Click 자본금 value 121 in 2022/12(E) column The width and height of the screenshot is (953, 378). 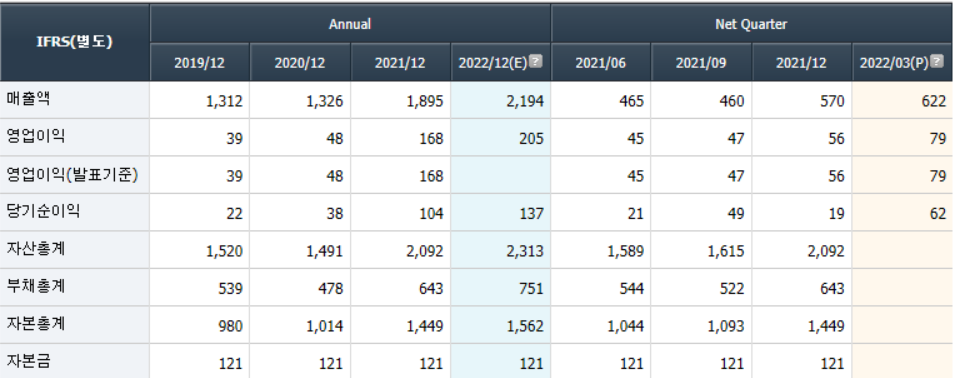tap(532, 364)
